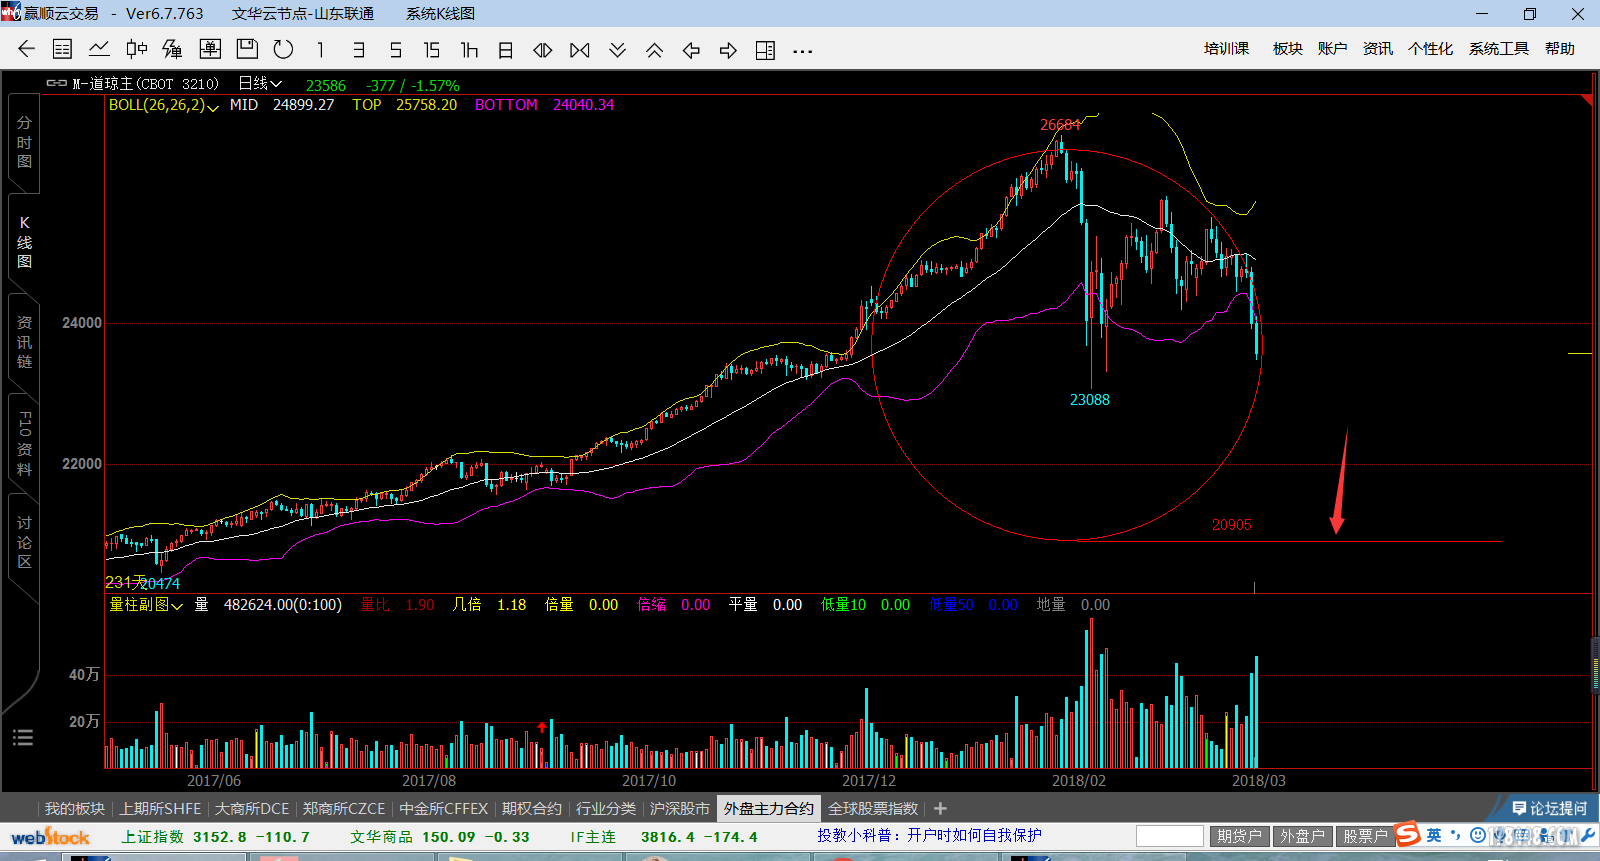This screenshot has height=861, width=1600.
Task: Expand the K-line width horizontally
Action: tap(543, 50)
